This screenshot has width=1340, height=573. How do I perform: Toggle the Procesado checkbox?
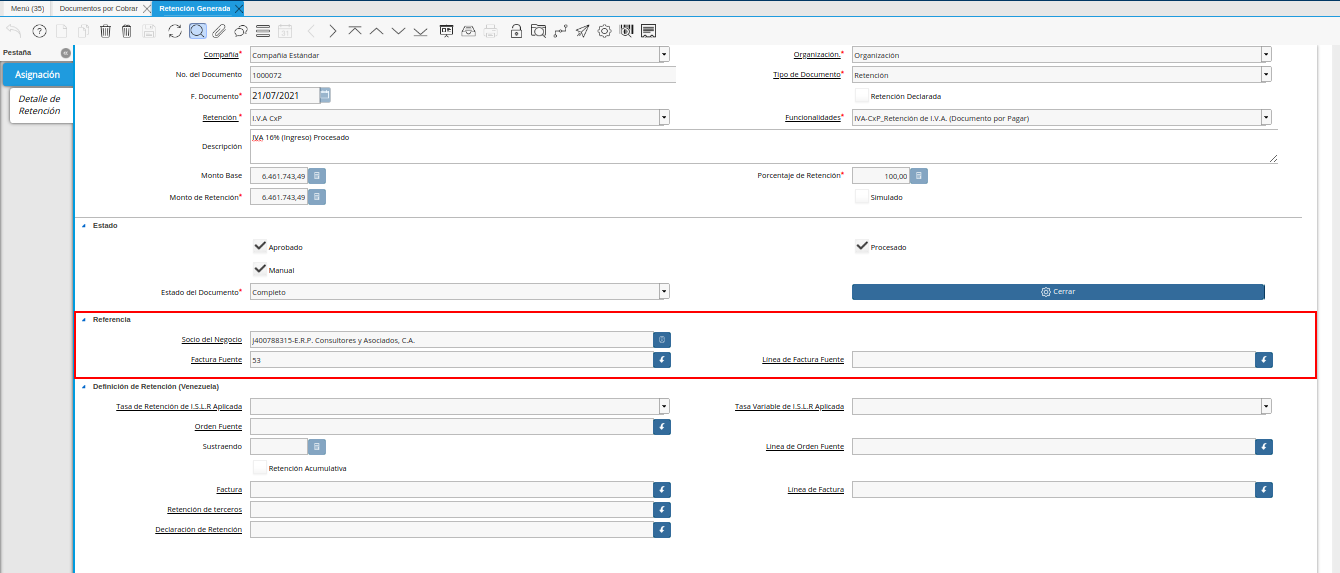tap(862, 246)
